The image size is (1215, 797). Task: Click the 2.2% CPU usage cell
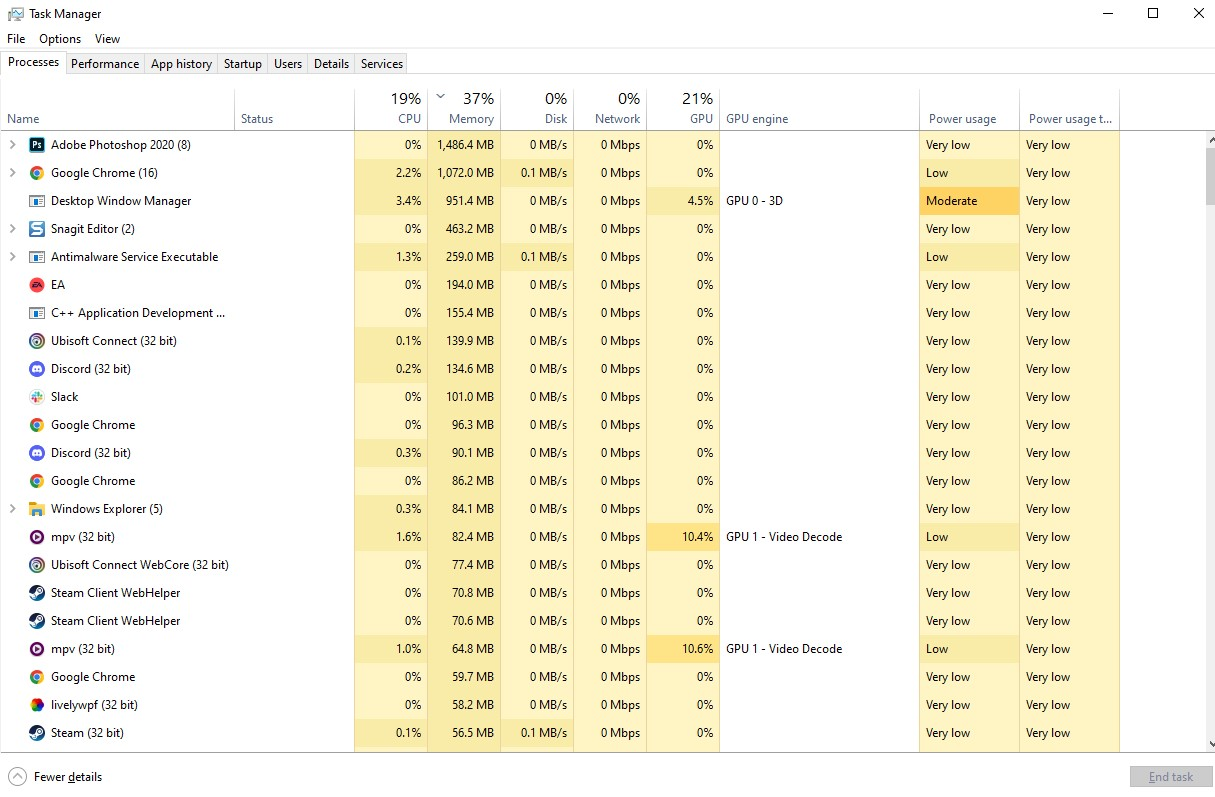point(391,173)
